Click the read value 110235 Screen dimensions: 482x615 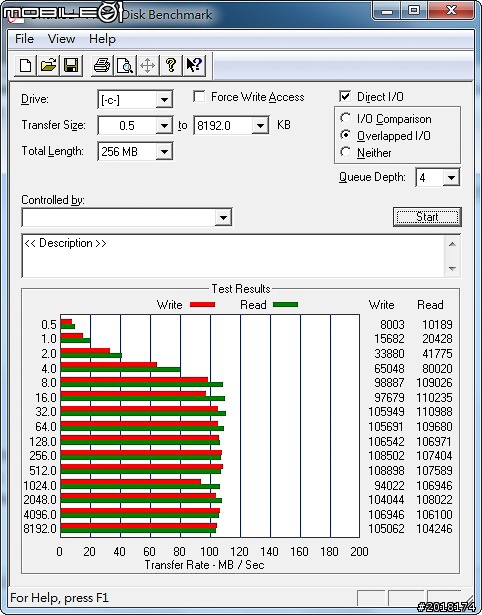pyautogui.click(x=435, y=398)
